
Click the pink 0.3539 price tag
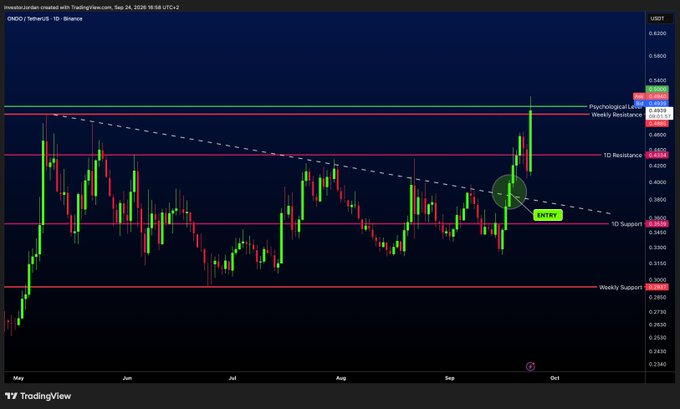click(x=657, y=224)
